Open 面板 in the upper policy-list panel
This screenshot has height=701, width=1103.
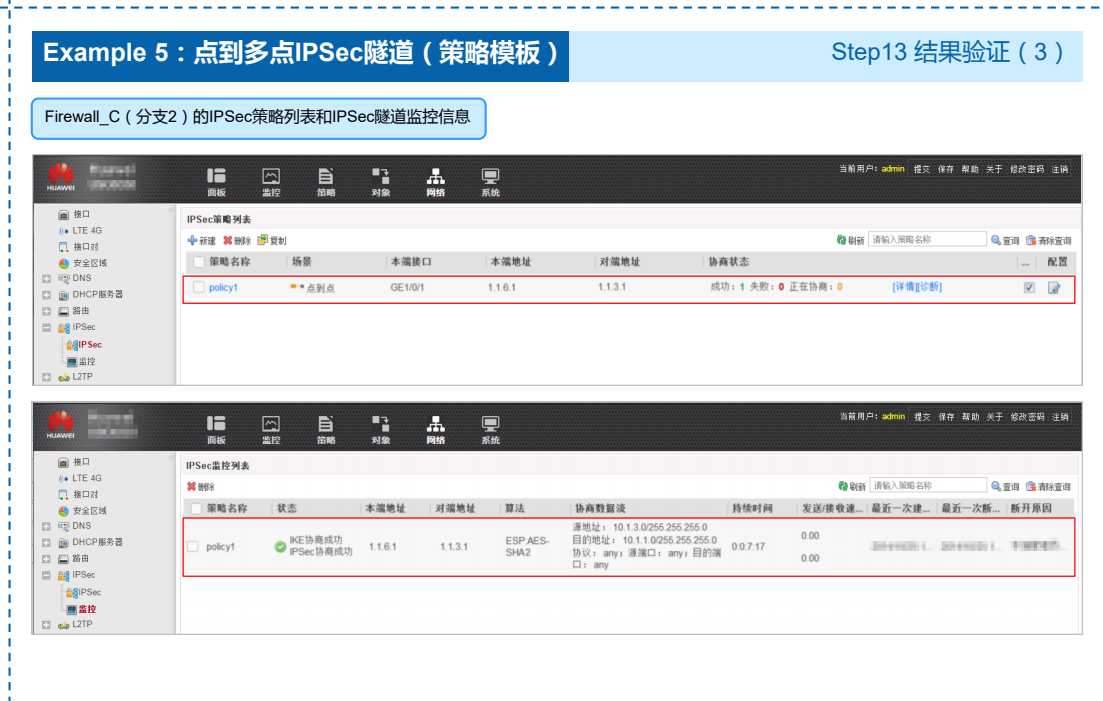point(216,182)
